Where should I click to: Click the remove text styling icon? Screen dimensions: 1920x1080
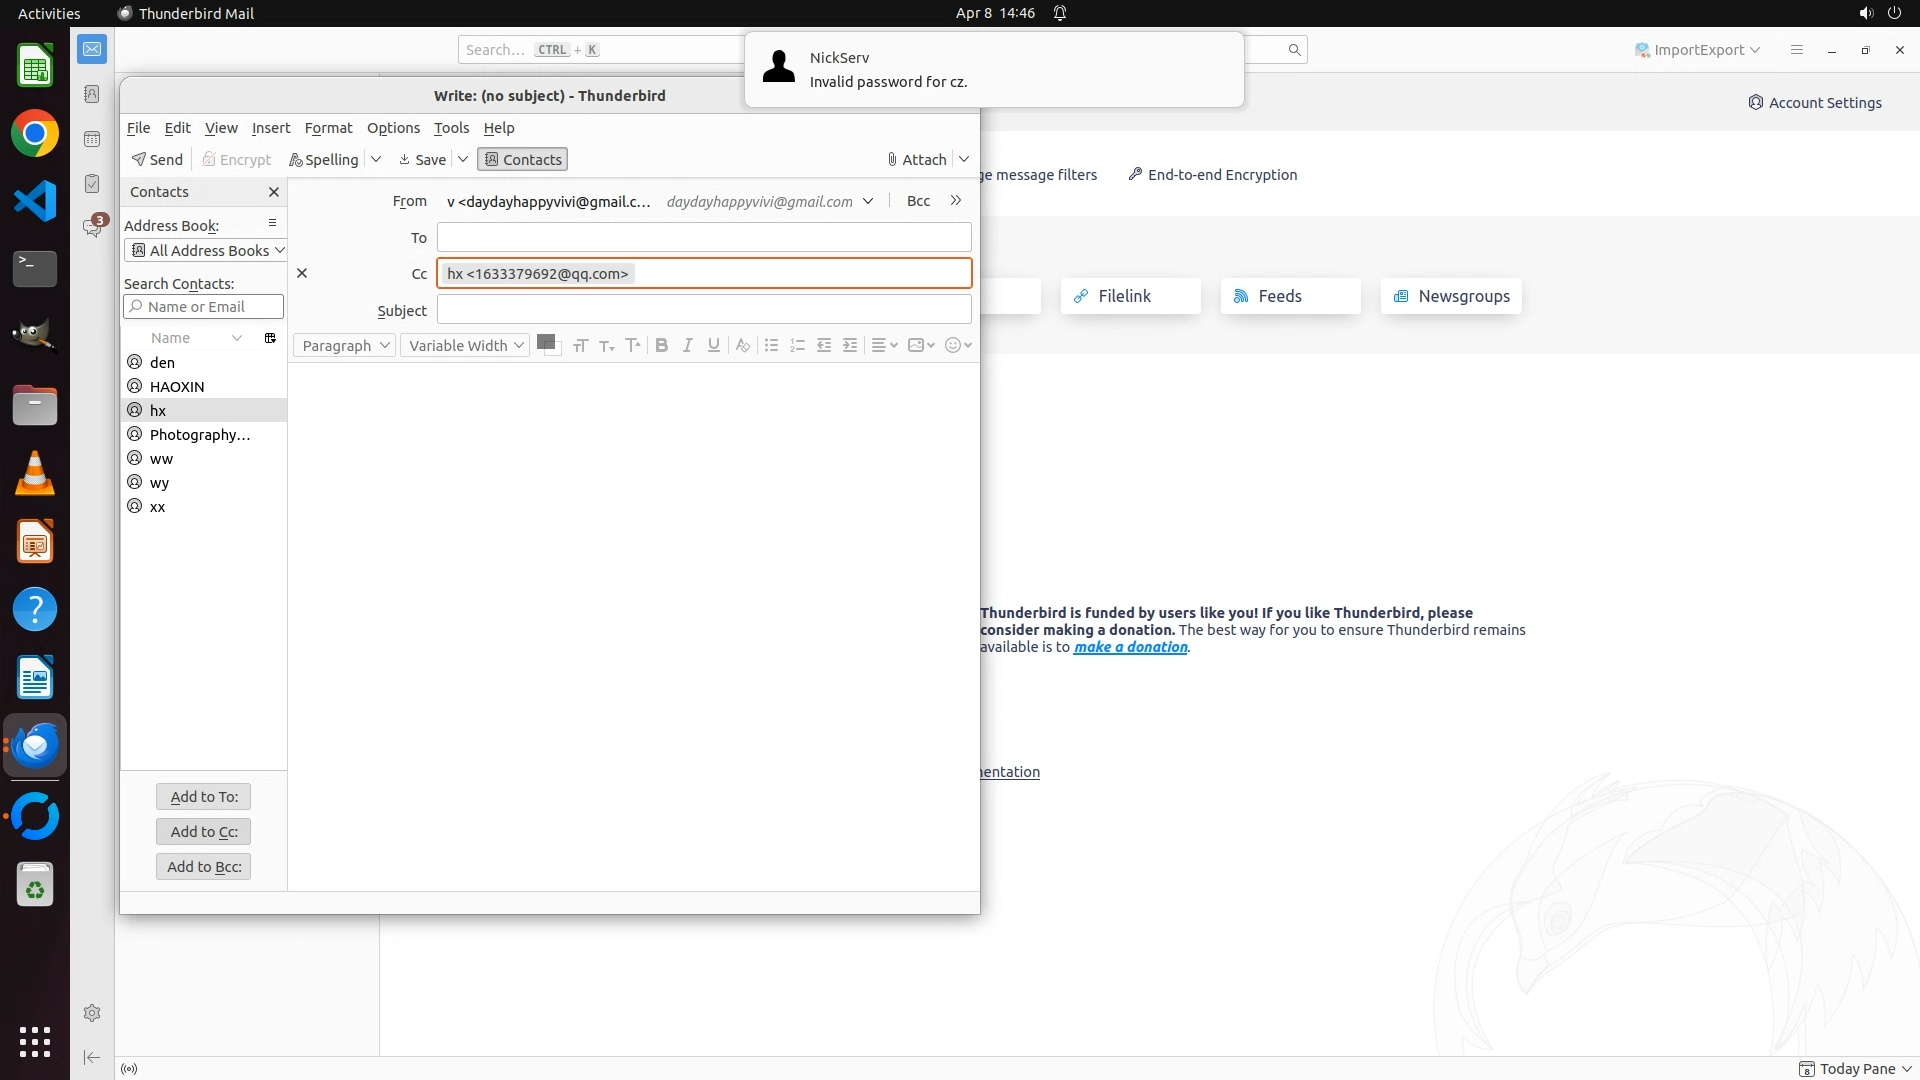tap(742, 345)
